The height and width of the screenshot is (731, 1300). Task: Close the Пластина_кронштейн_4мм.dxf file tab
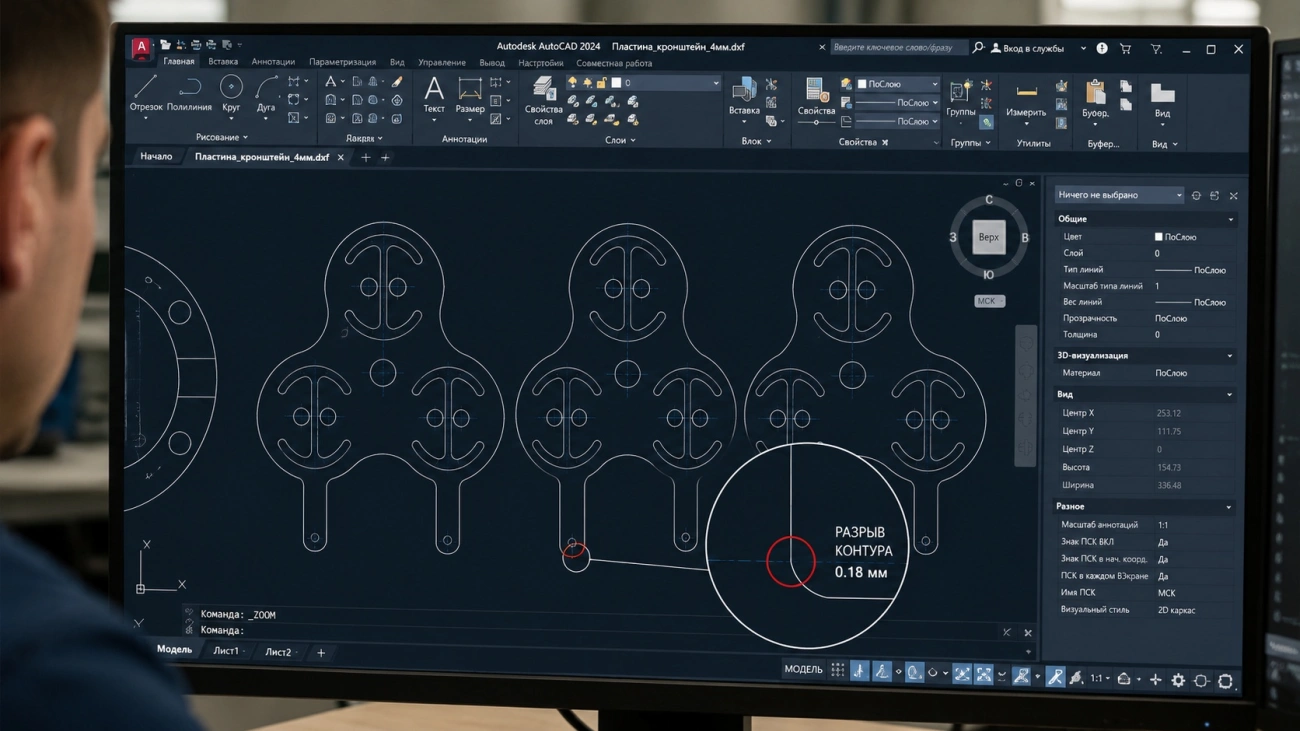341,158
